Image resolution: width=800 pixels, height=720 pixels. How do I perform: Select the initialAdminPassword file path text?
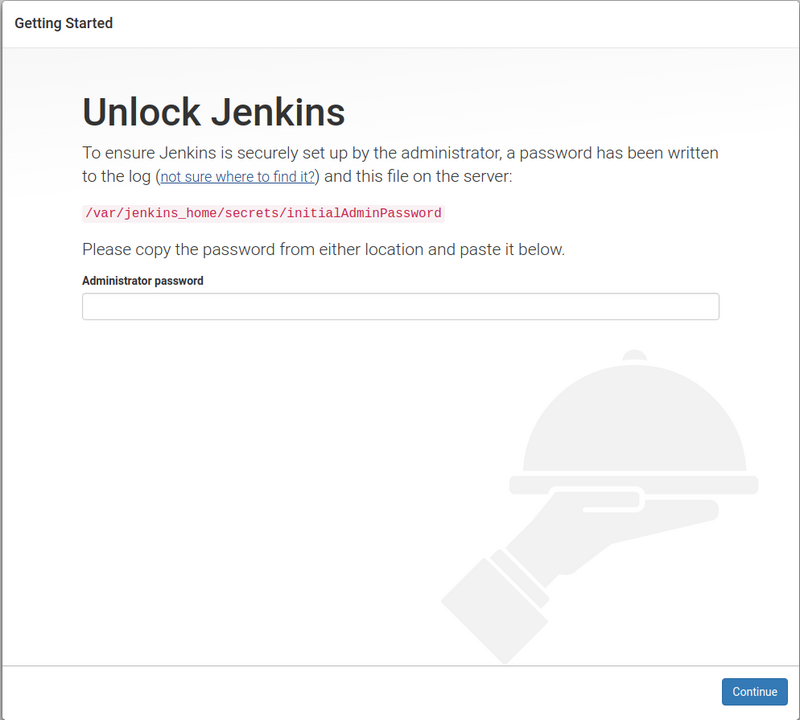(261, 212)
